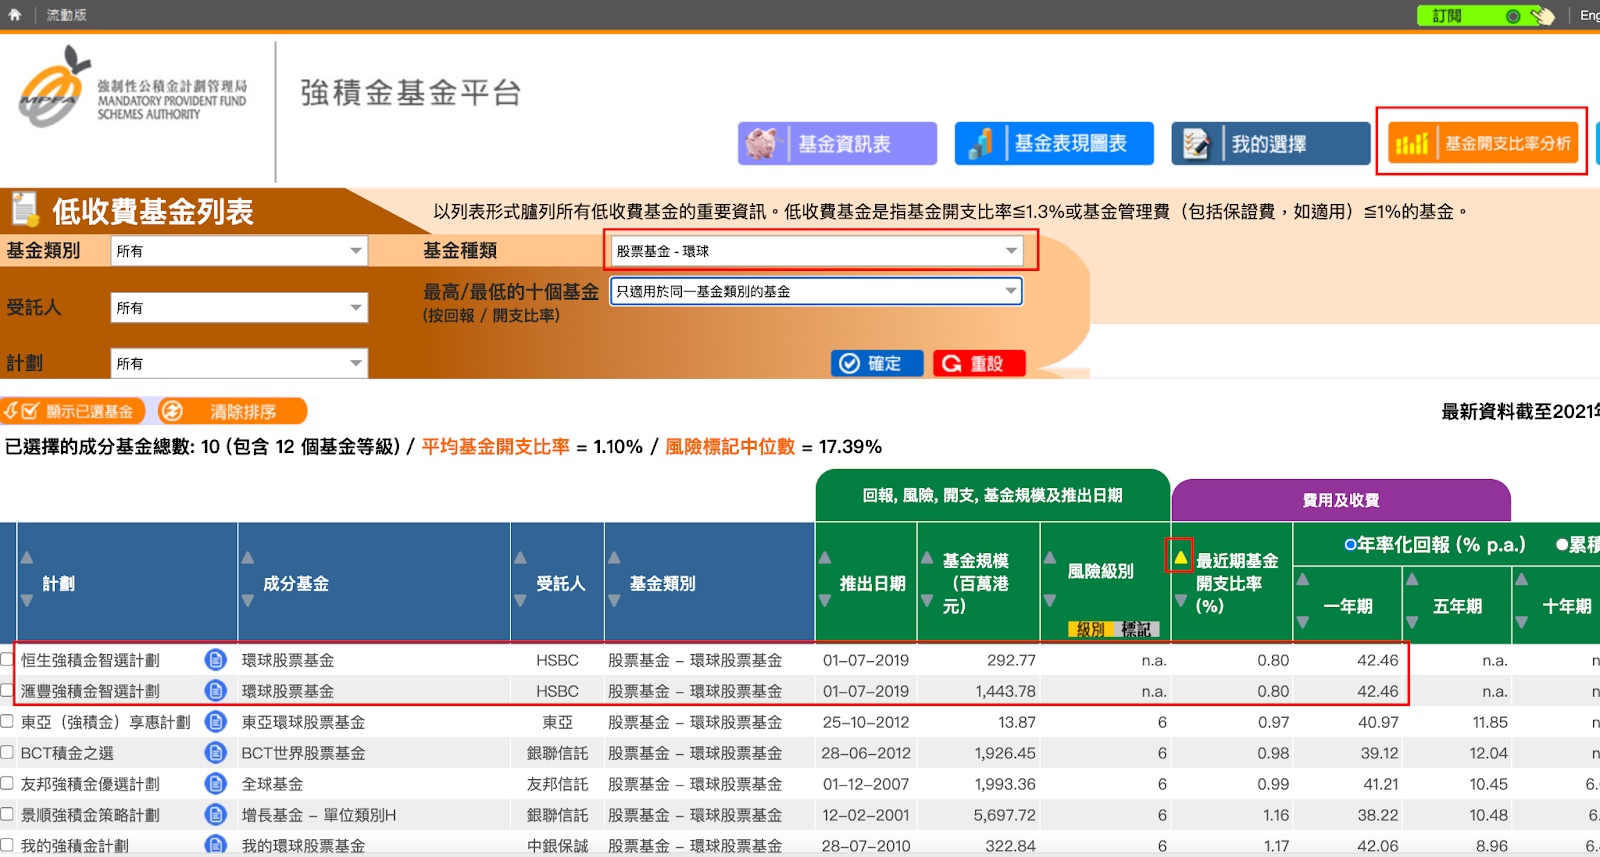The width and height of the screenshot is (1600, 857).
Task: Sort 受託人 column descending
Action: click(520, 601)
